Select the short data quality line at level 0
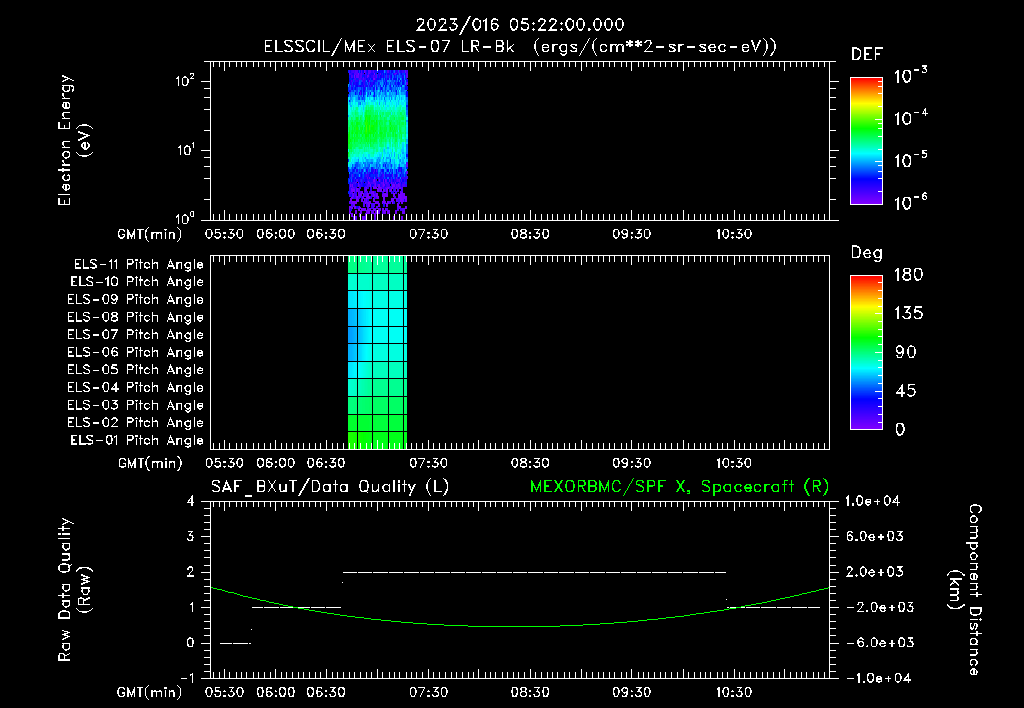The image size is (1024, 708). point(235,643)
